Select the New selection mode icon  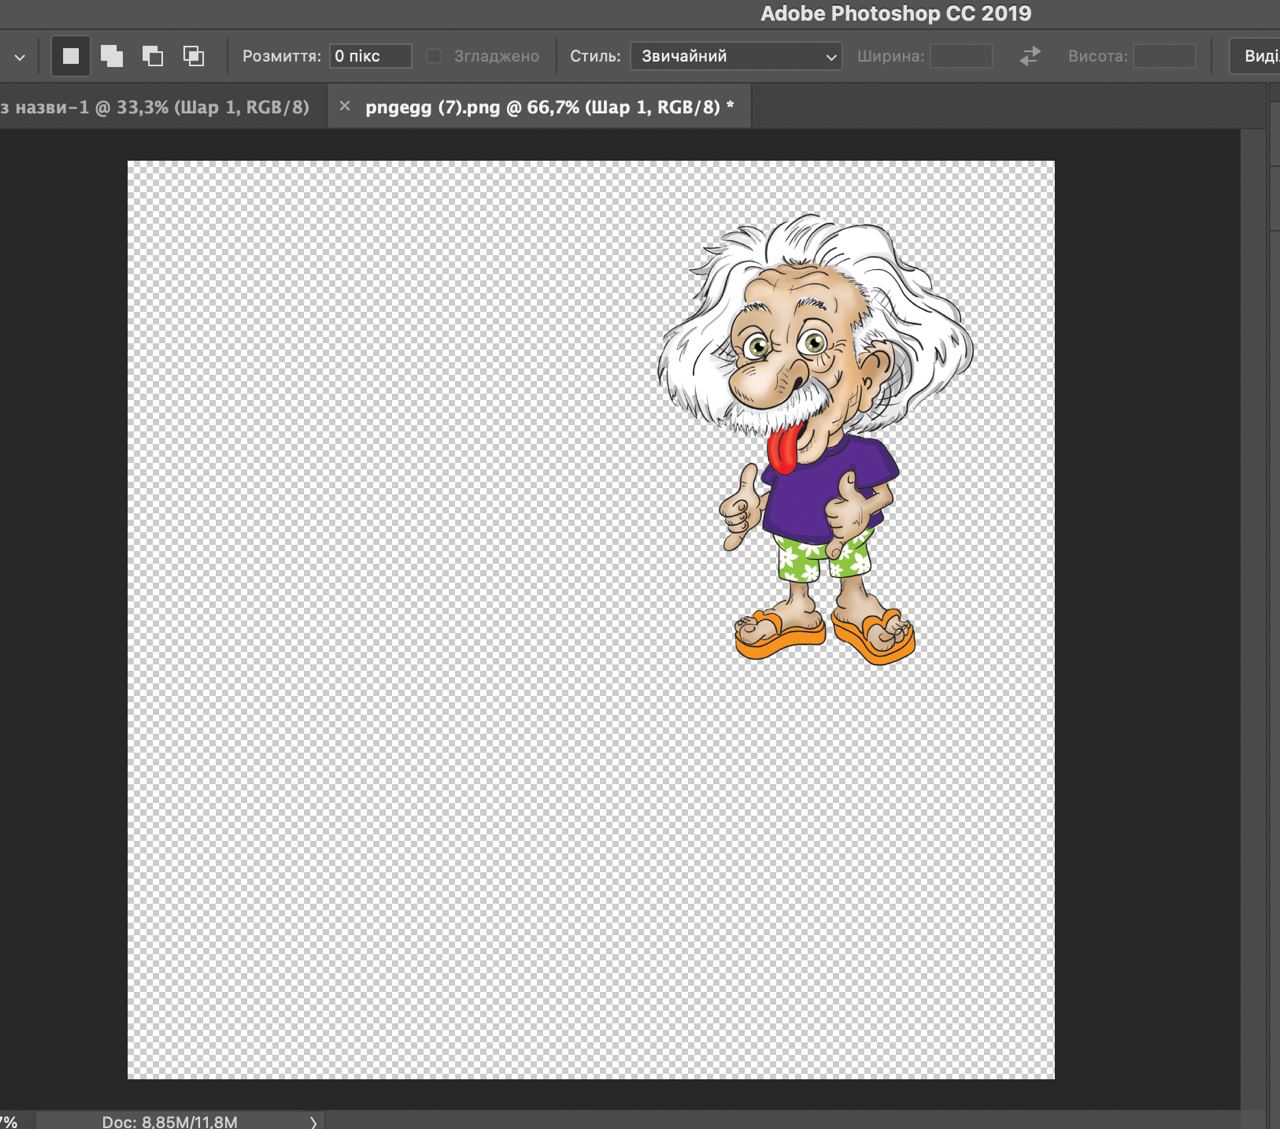coord(71,56)
